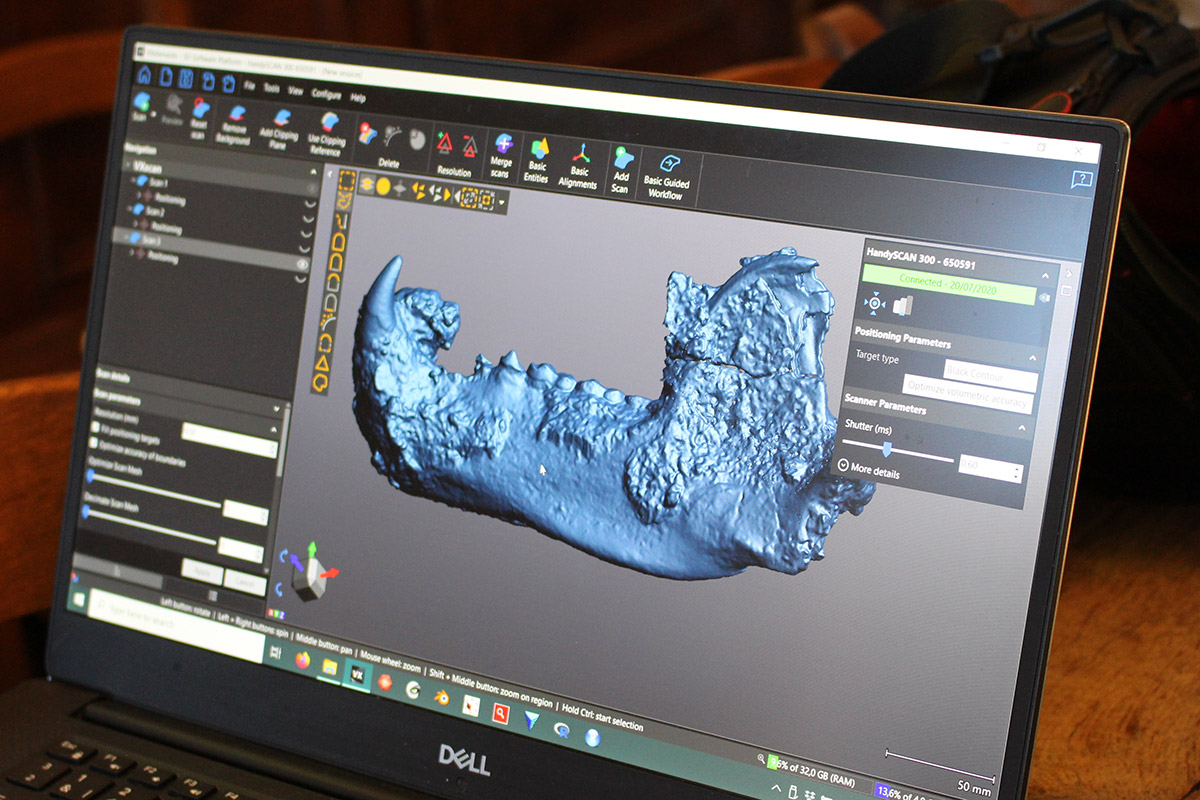This screenshot has width=1200, height=800.
Task: Click the Home icon in the top toolbar
Action: [x=144, y=75]
